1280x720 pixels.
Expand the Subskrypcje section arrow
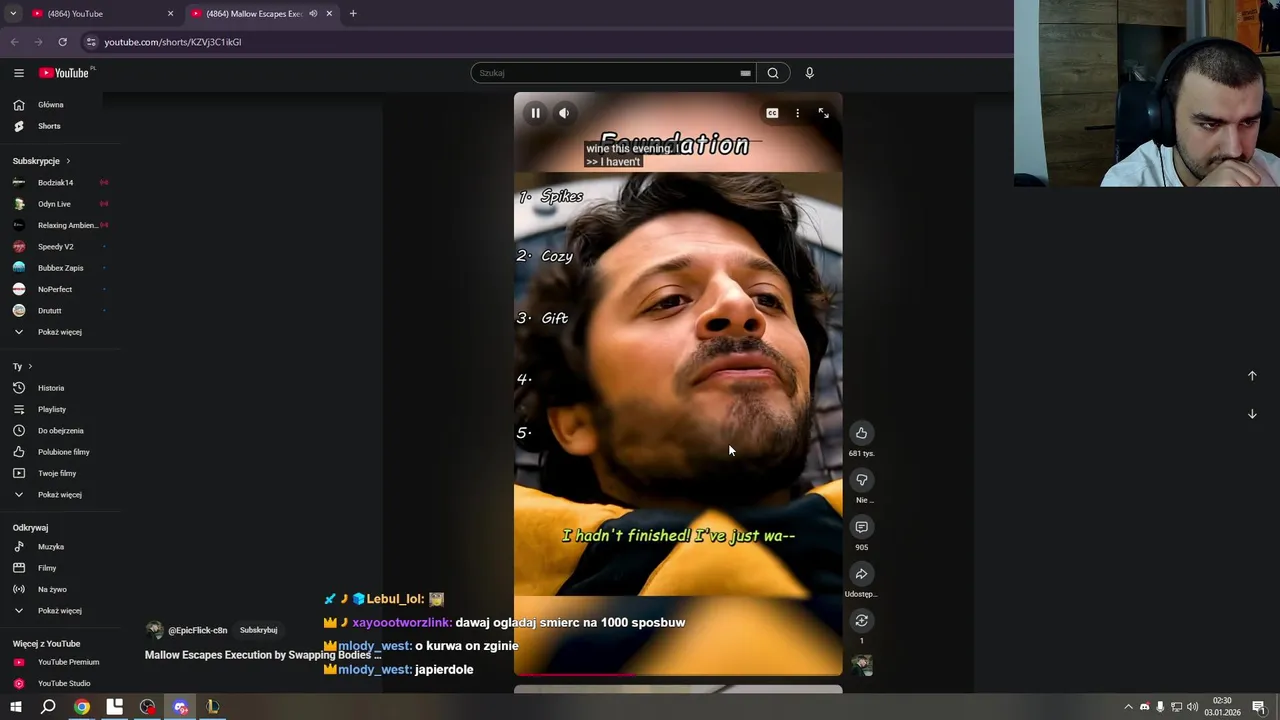(68, 161)
